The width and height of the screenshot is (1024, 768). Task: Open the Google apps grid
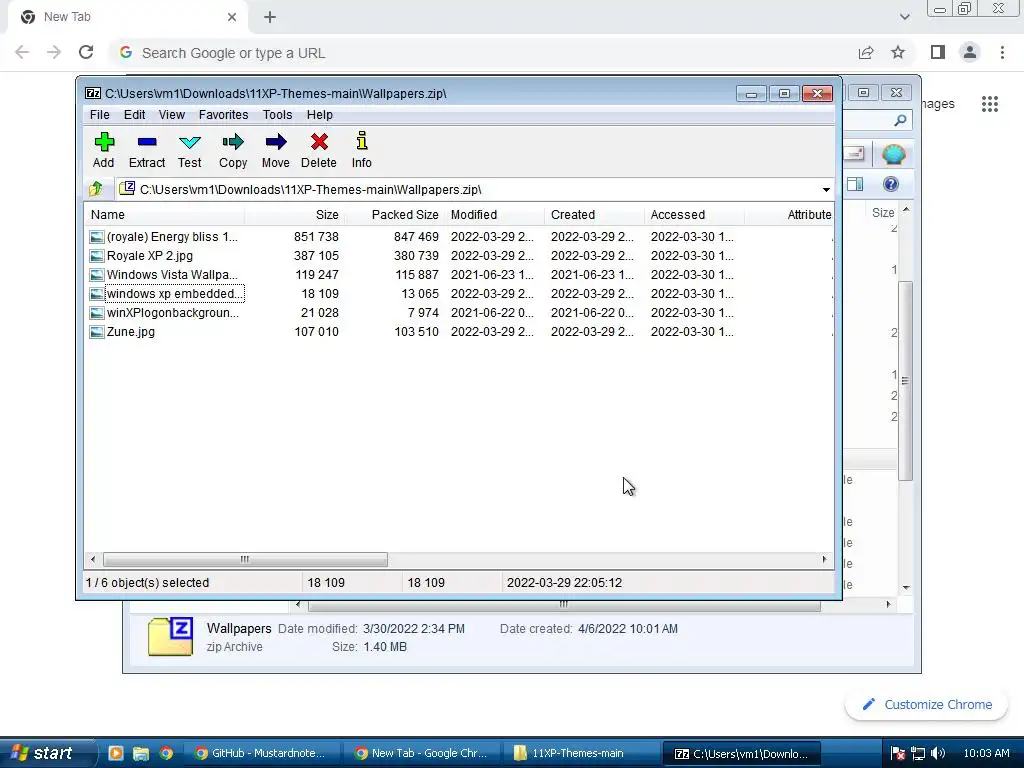coord(990,104)
